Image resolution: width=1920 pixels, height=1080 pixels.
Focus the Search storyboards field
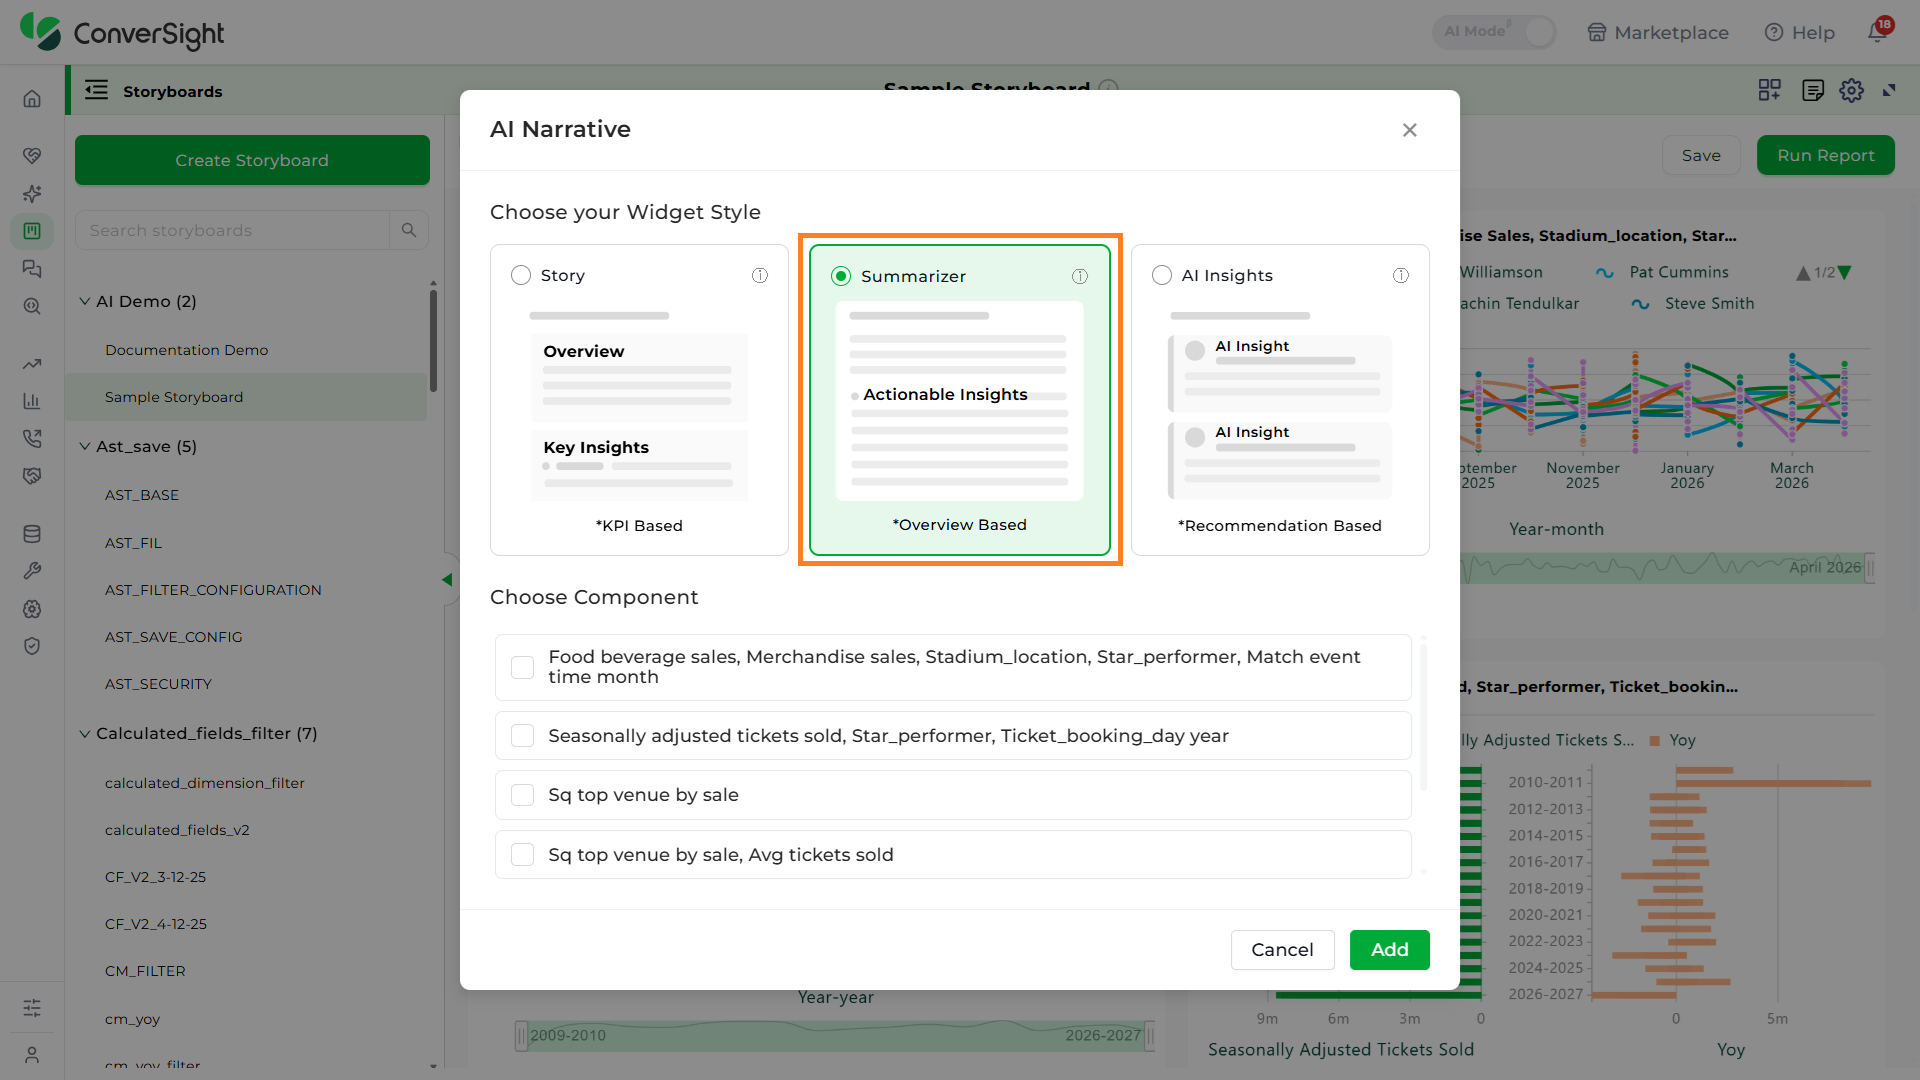coord(232,230)
